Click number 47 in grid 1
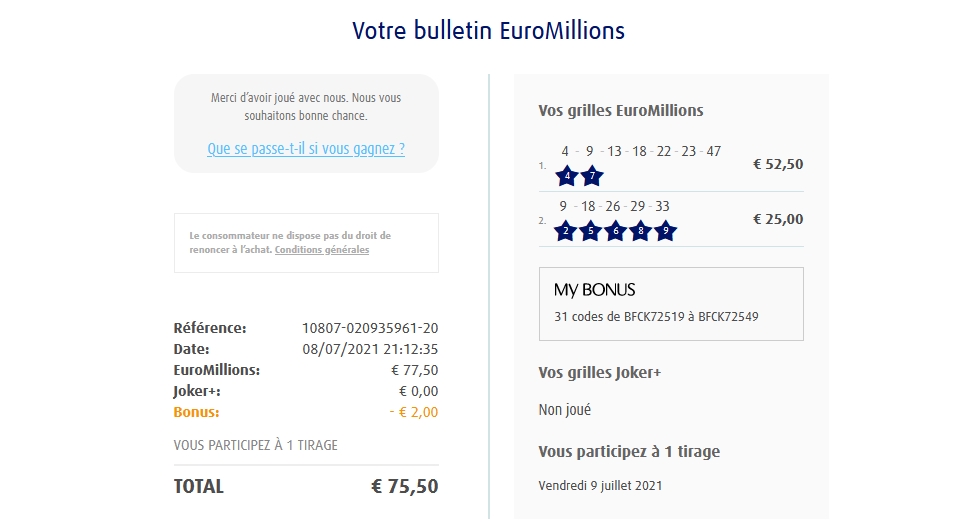This screenshot has width=973, height=525. 713,152
